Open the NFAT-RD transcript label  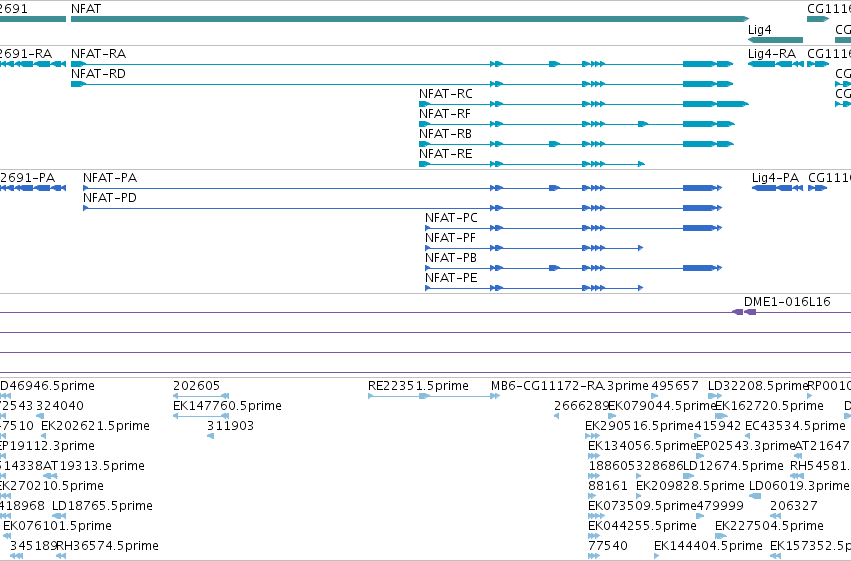coord(98,74)
